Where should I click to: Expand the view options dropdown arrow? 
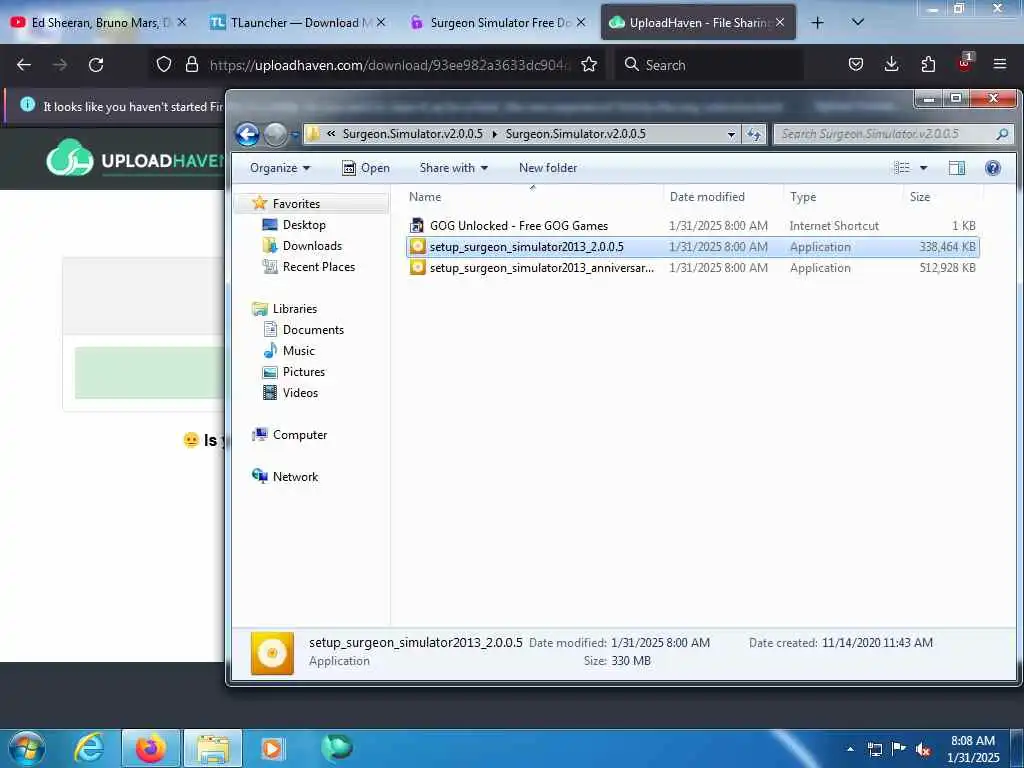click(x=923, y=168)
